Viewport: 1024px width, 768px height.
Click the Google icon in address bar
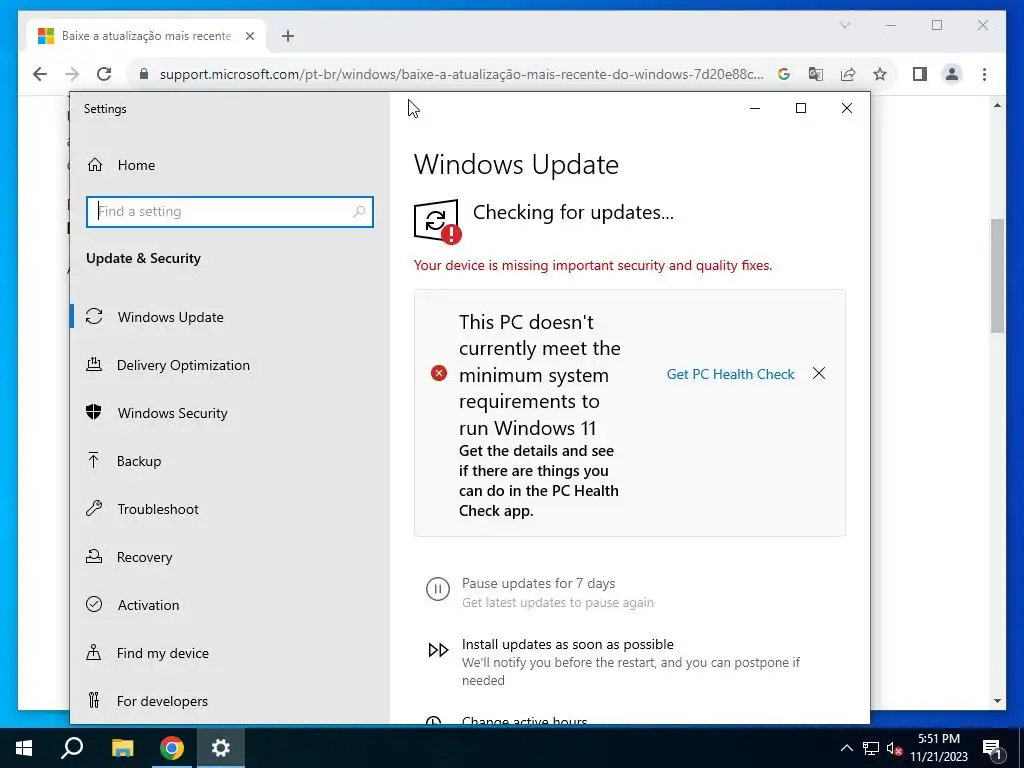pos(784,74)
